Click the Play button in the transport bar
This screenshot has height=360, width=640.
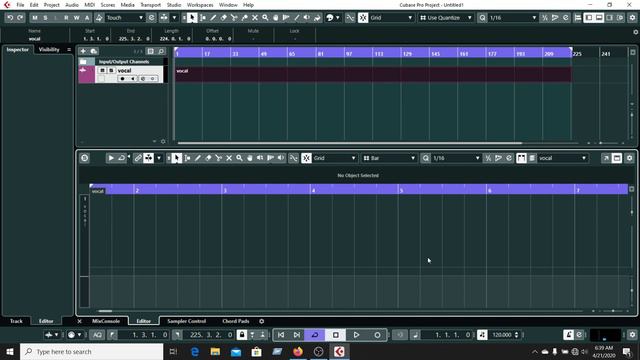[x=356, y=335]
